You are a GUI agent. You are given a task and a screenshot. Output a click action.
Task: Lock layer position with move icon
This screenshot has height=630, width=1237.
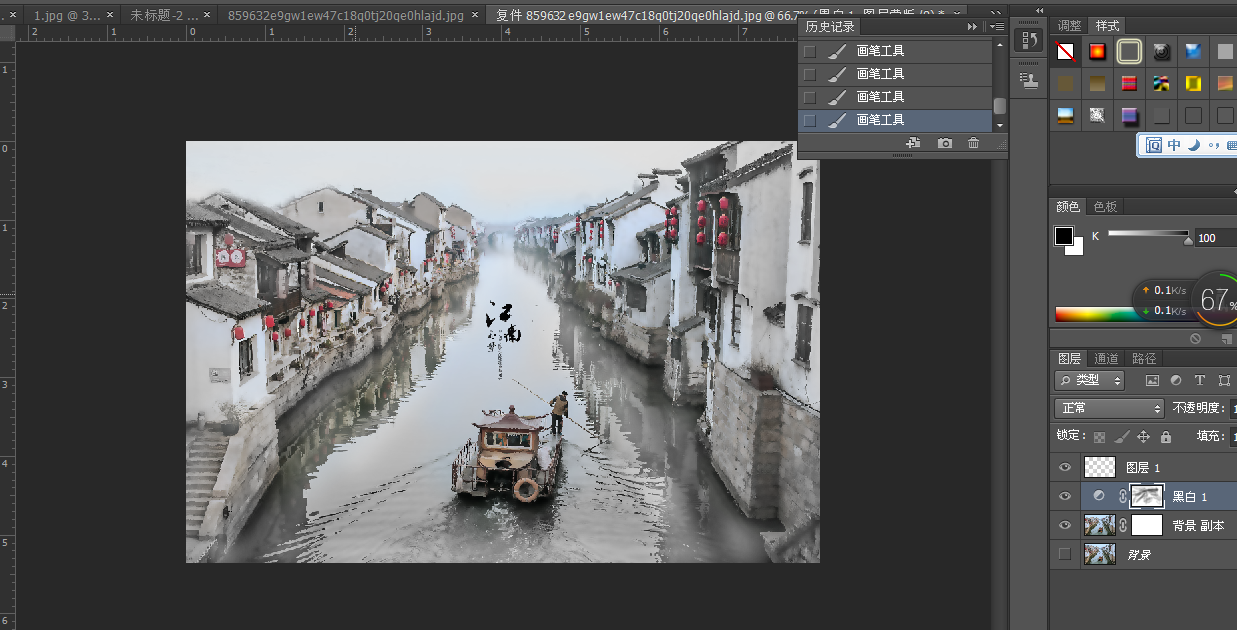pos(1144,437)
